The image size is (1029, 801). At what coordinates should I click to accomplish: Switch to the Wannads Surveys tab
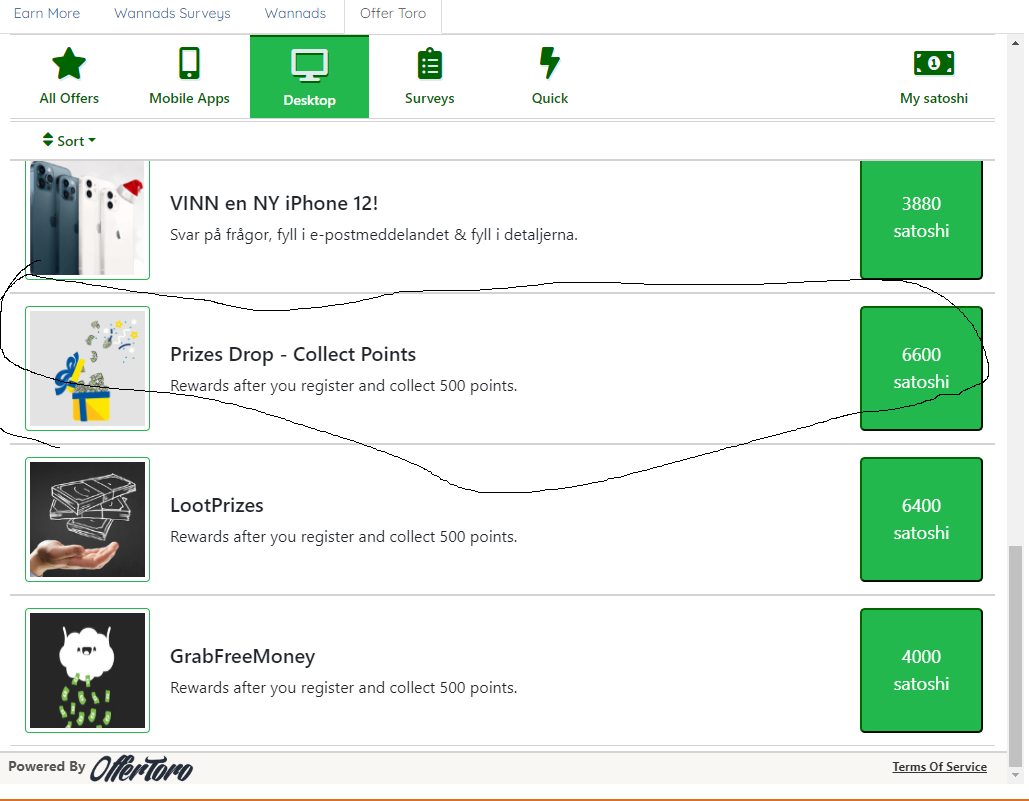(172, 13)
